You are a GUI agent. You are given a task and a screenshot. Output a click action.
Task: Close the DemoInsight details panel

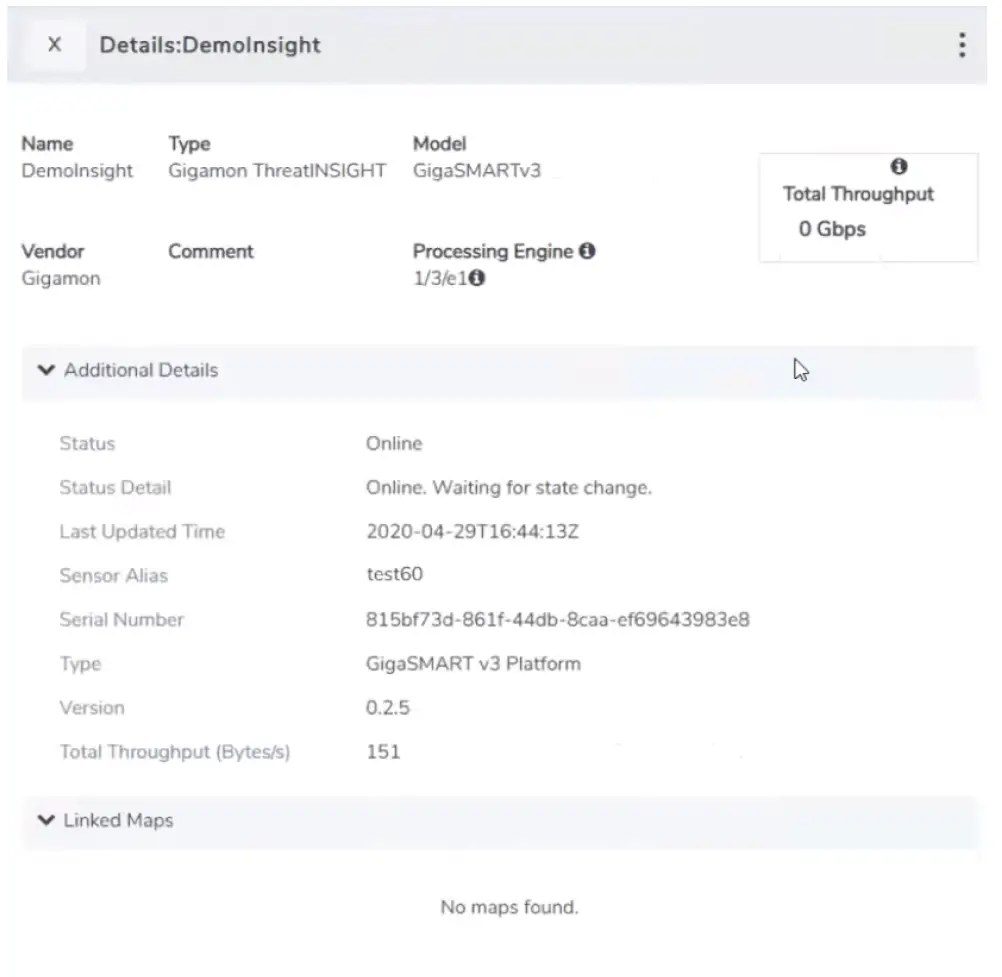click(x=55, y=44)
